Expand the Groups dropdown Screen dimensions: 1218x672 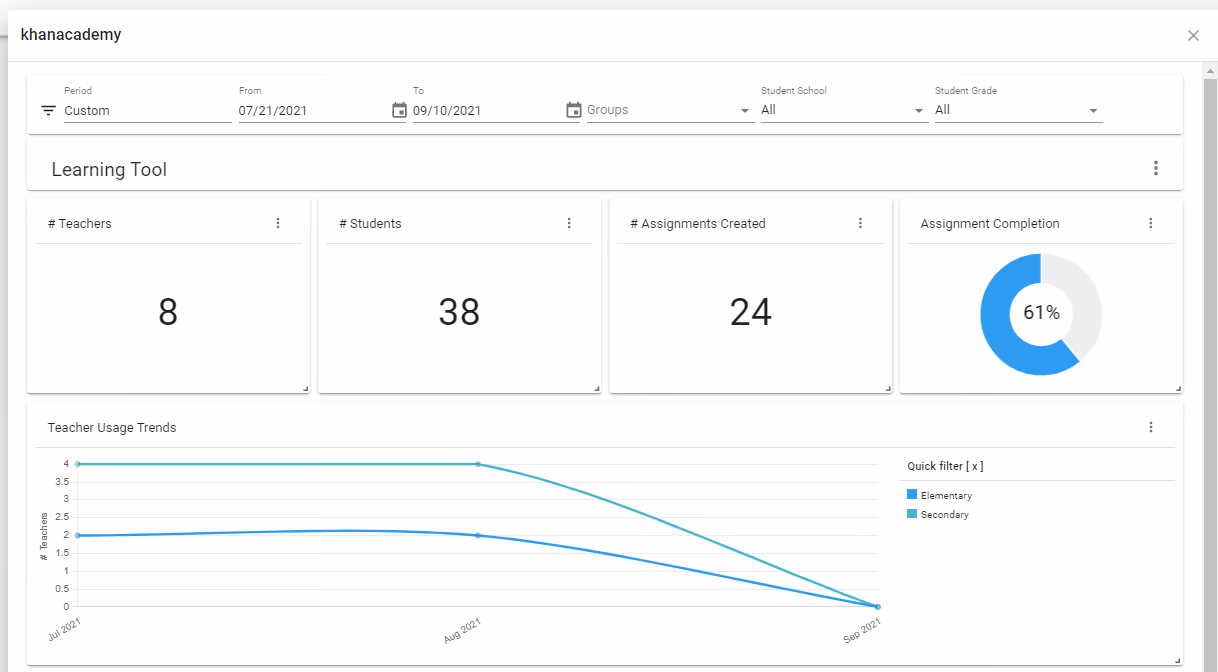[x=670, y=110]
